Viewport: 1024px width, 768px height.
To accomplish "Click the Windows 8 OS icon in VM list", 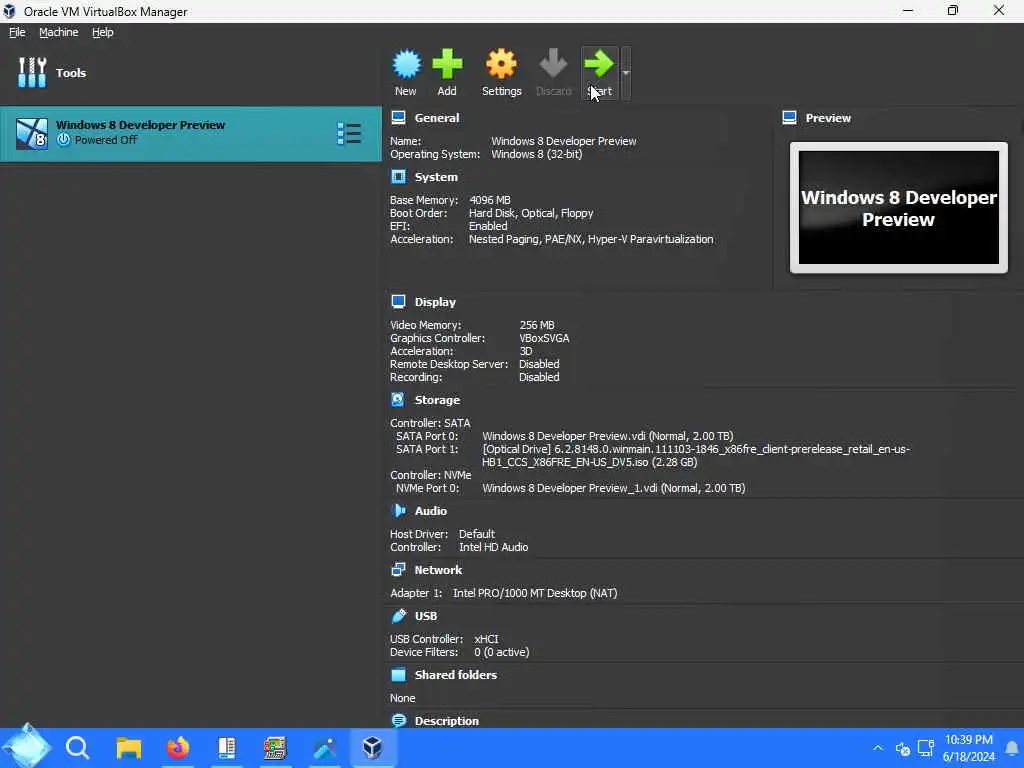I will point(31,134).
